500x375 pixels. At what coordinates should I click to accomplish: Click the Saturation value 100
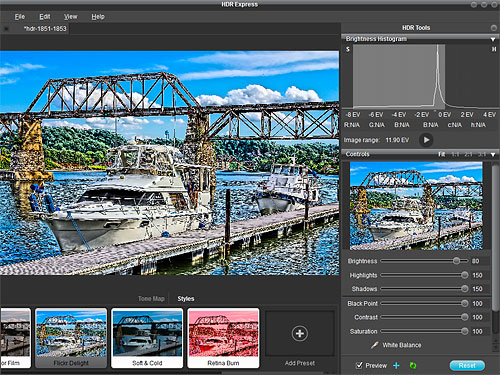point(477,332)
